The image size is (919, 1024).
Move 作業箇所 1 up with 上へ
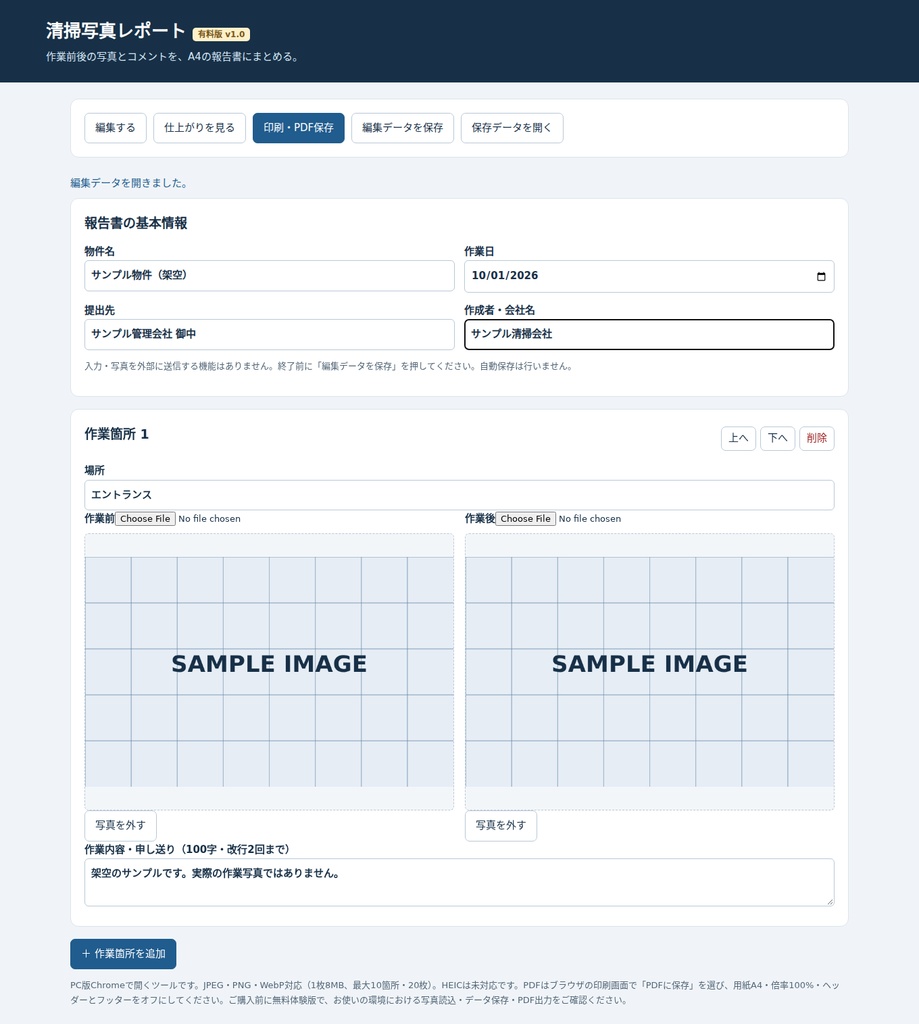(x=738, y=438)
